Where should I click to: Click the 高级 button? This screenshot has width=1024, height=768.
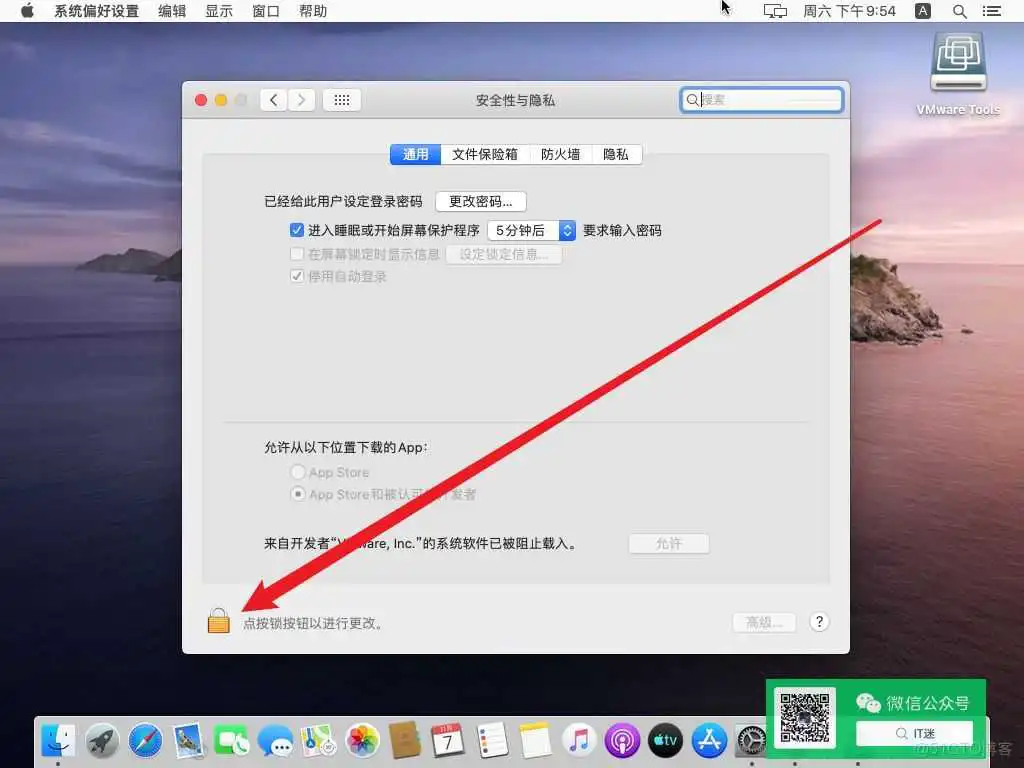[763, 621]
